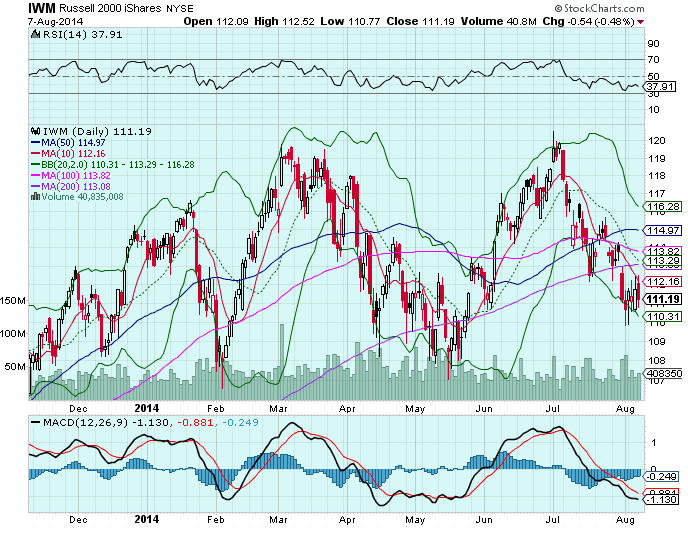Click the 'MA(200) 113.08' legend text
Screen dimensions: 688x534
(76, 186)
